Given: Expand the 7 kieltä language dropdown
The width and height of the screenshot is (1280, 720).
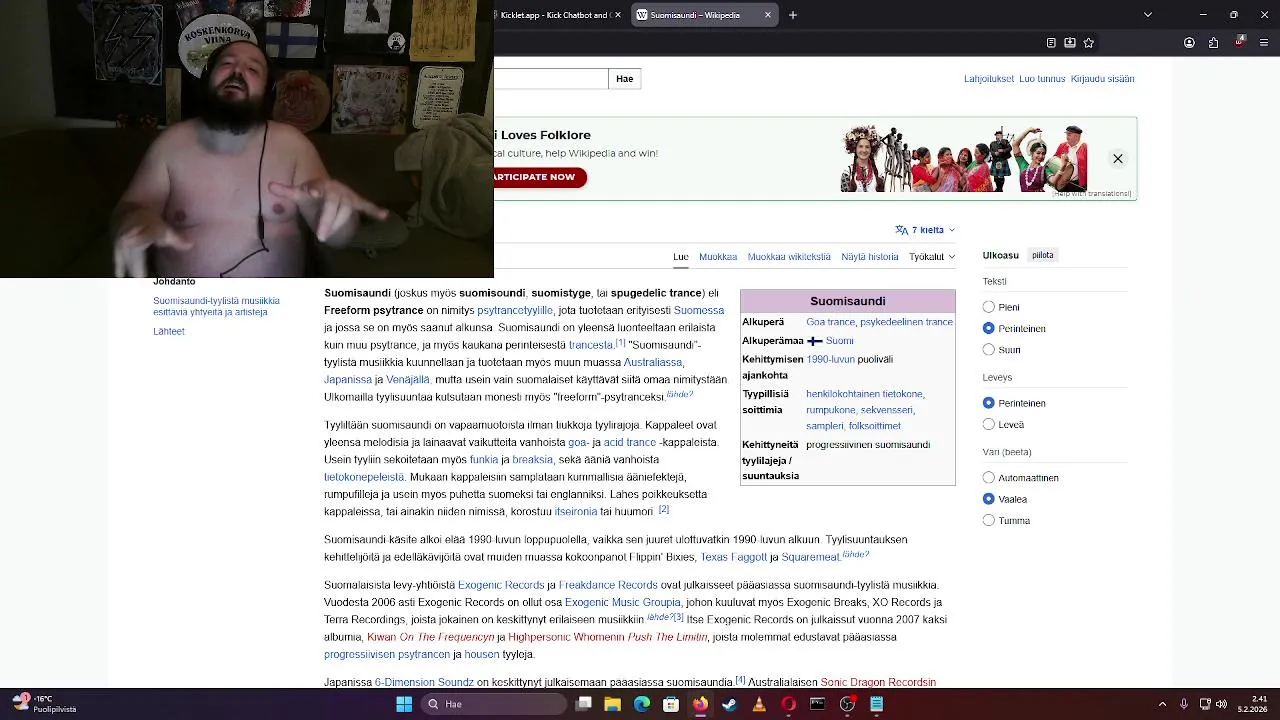Looking at the screenshot, I should (x=925, y=230).
